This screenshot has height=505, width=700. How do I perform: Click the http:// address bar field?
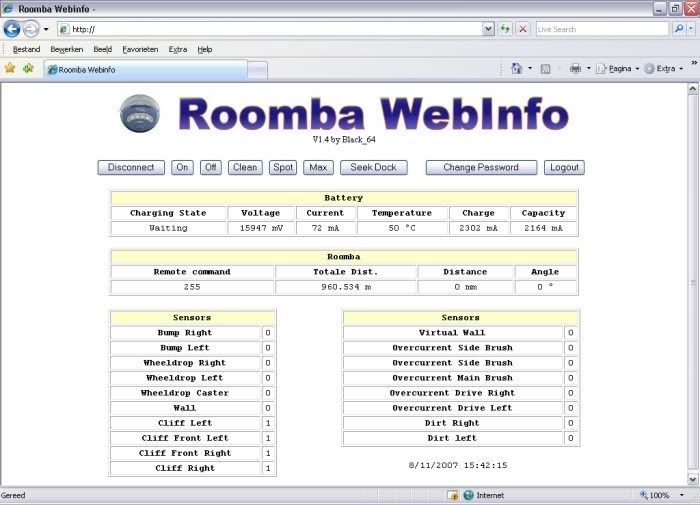coord(270,29)
